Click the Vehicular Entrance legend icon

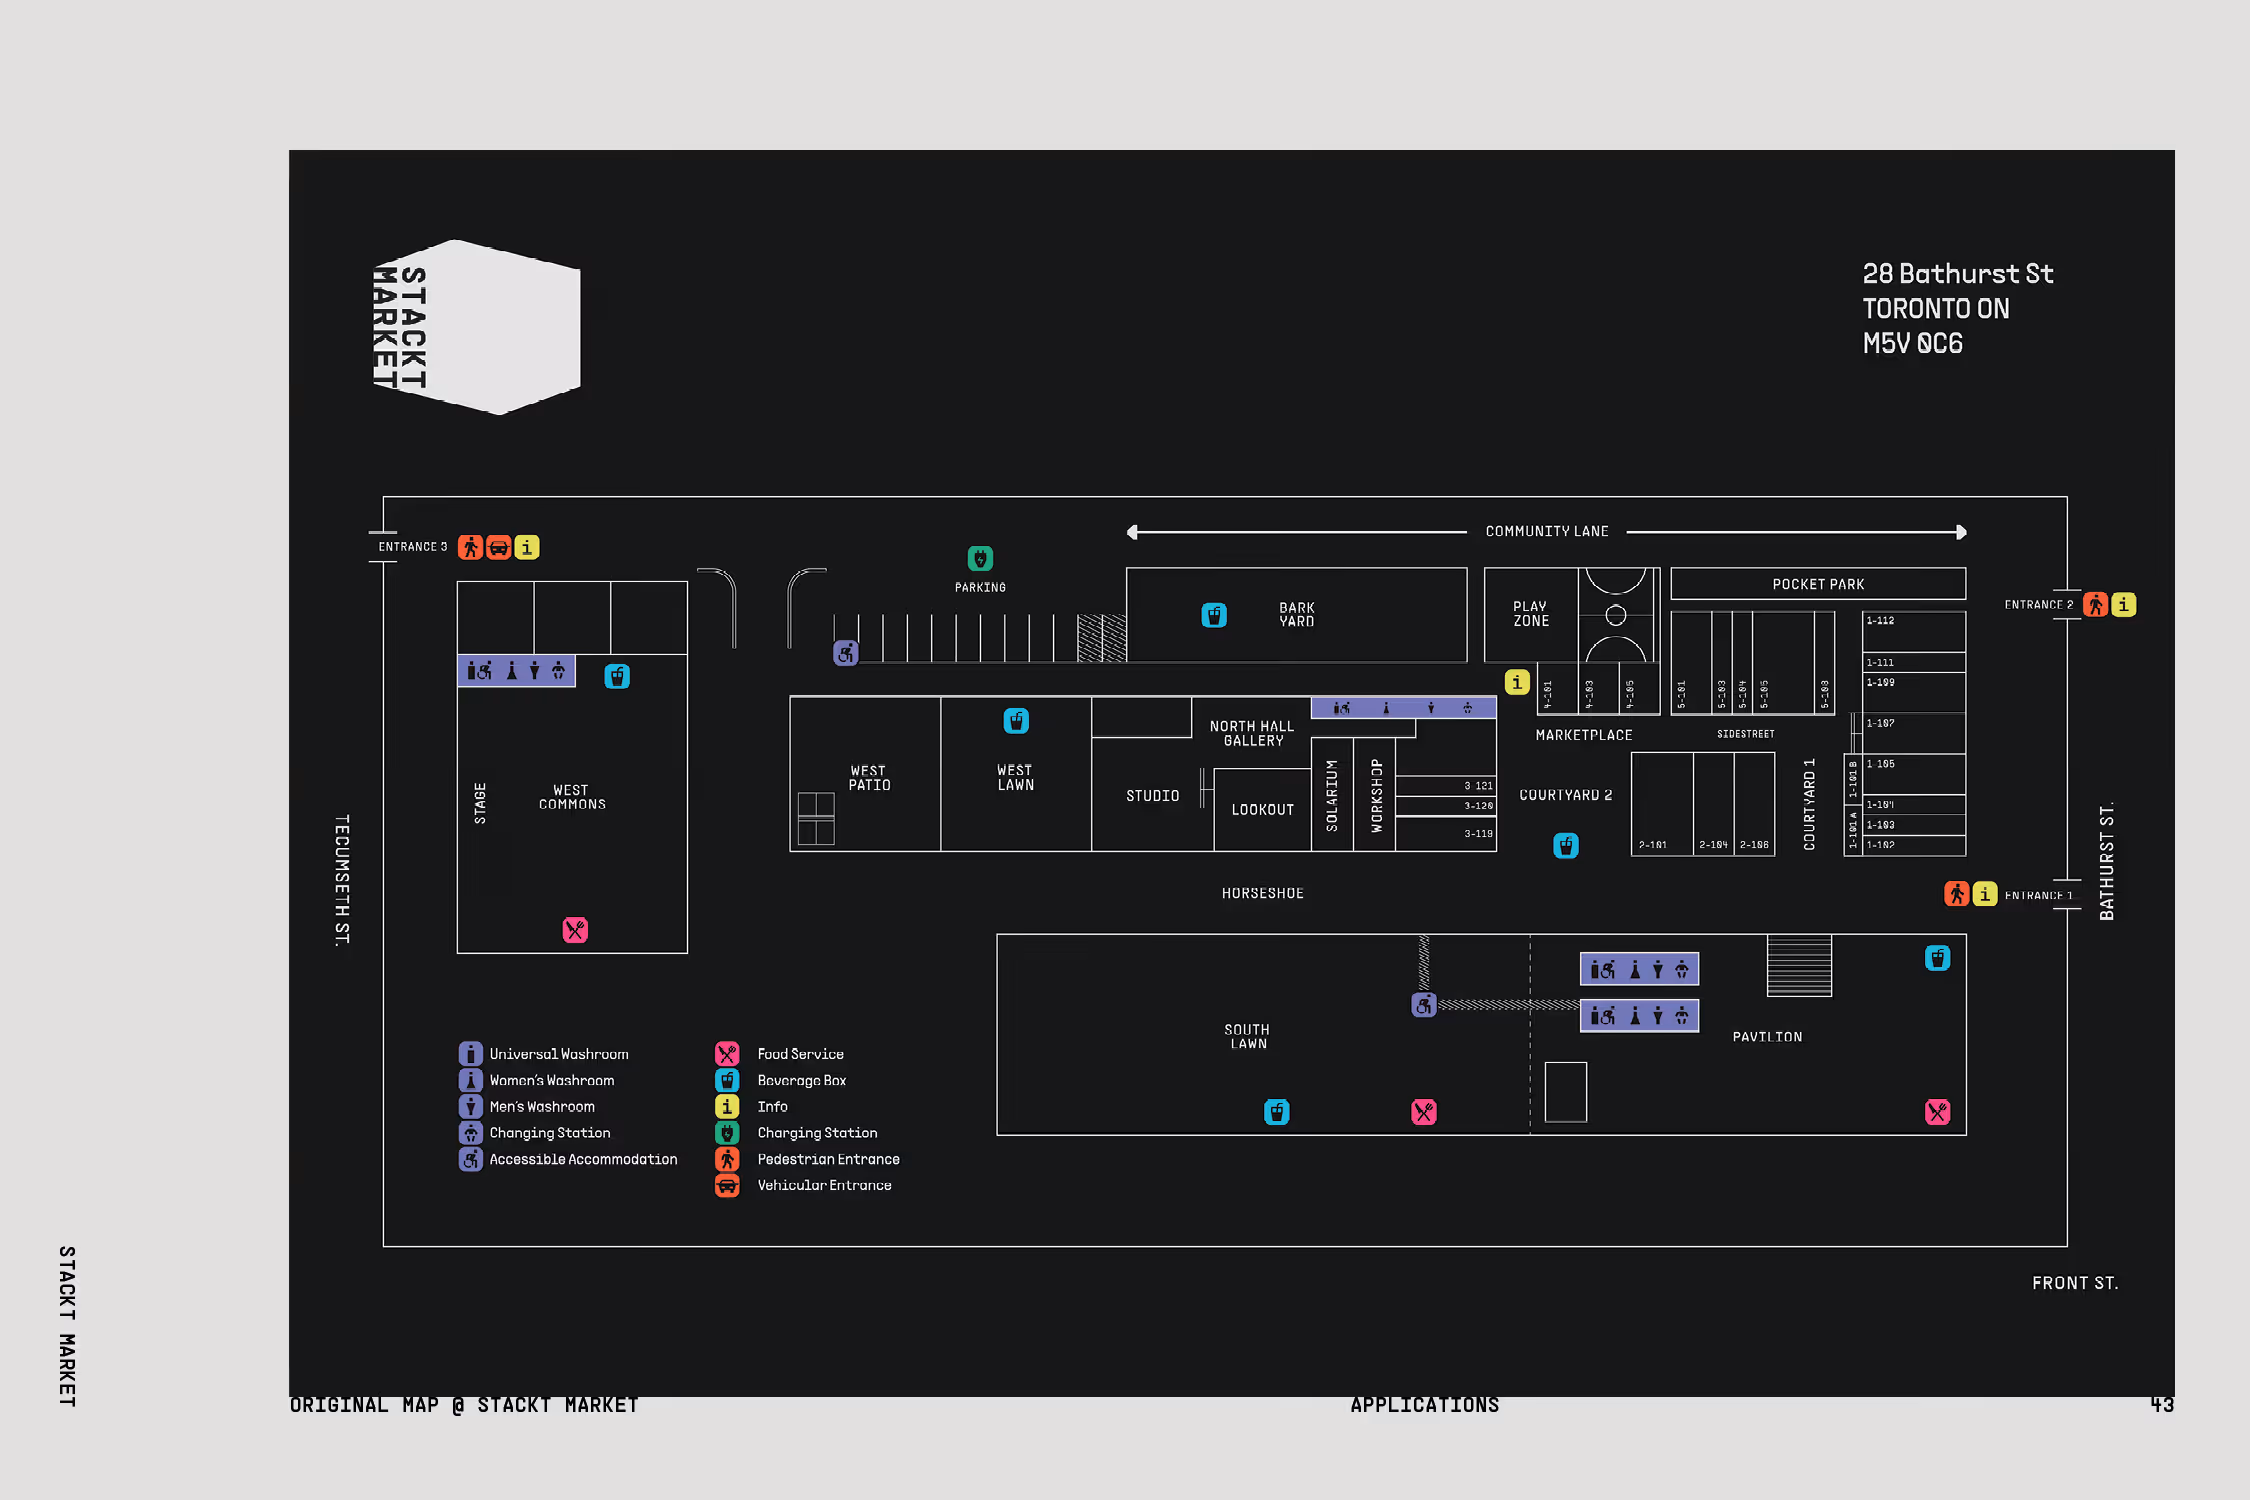[728, 1185]
